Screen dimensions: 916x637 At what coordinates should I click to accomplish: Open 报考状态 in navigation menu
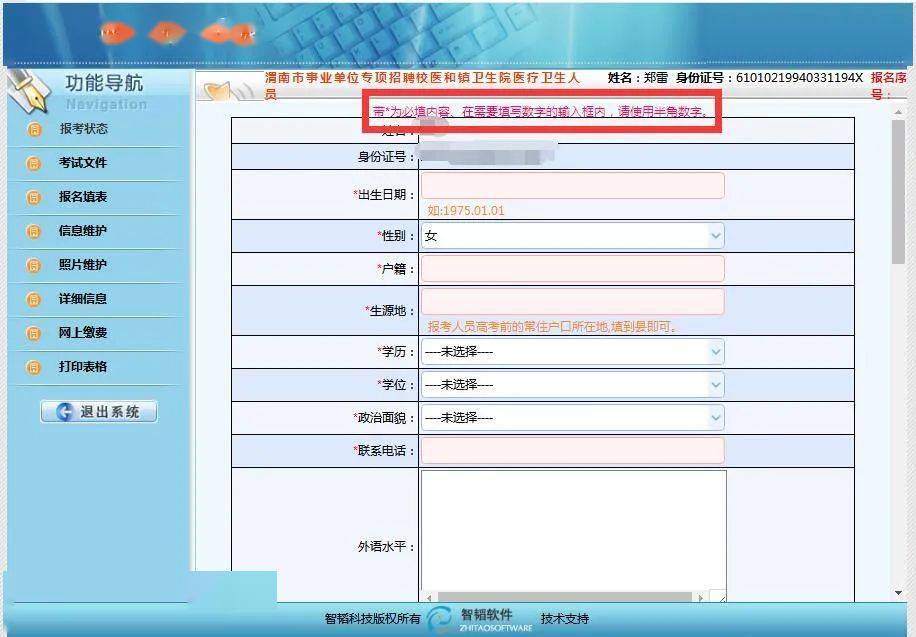84,129
